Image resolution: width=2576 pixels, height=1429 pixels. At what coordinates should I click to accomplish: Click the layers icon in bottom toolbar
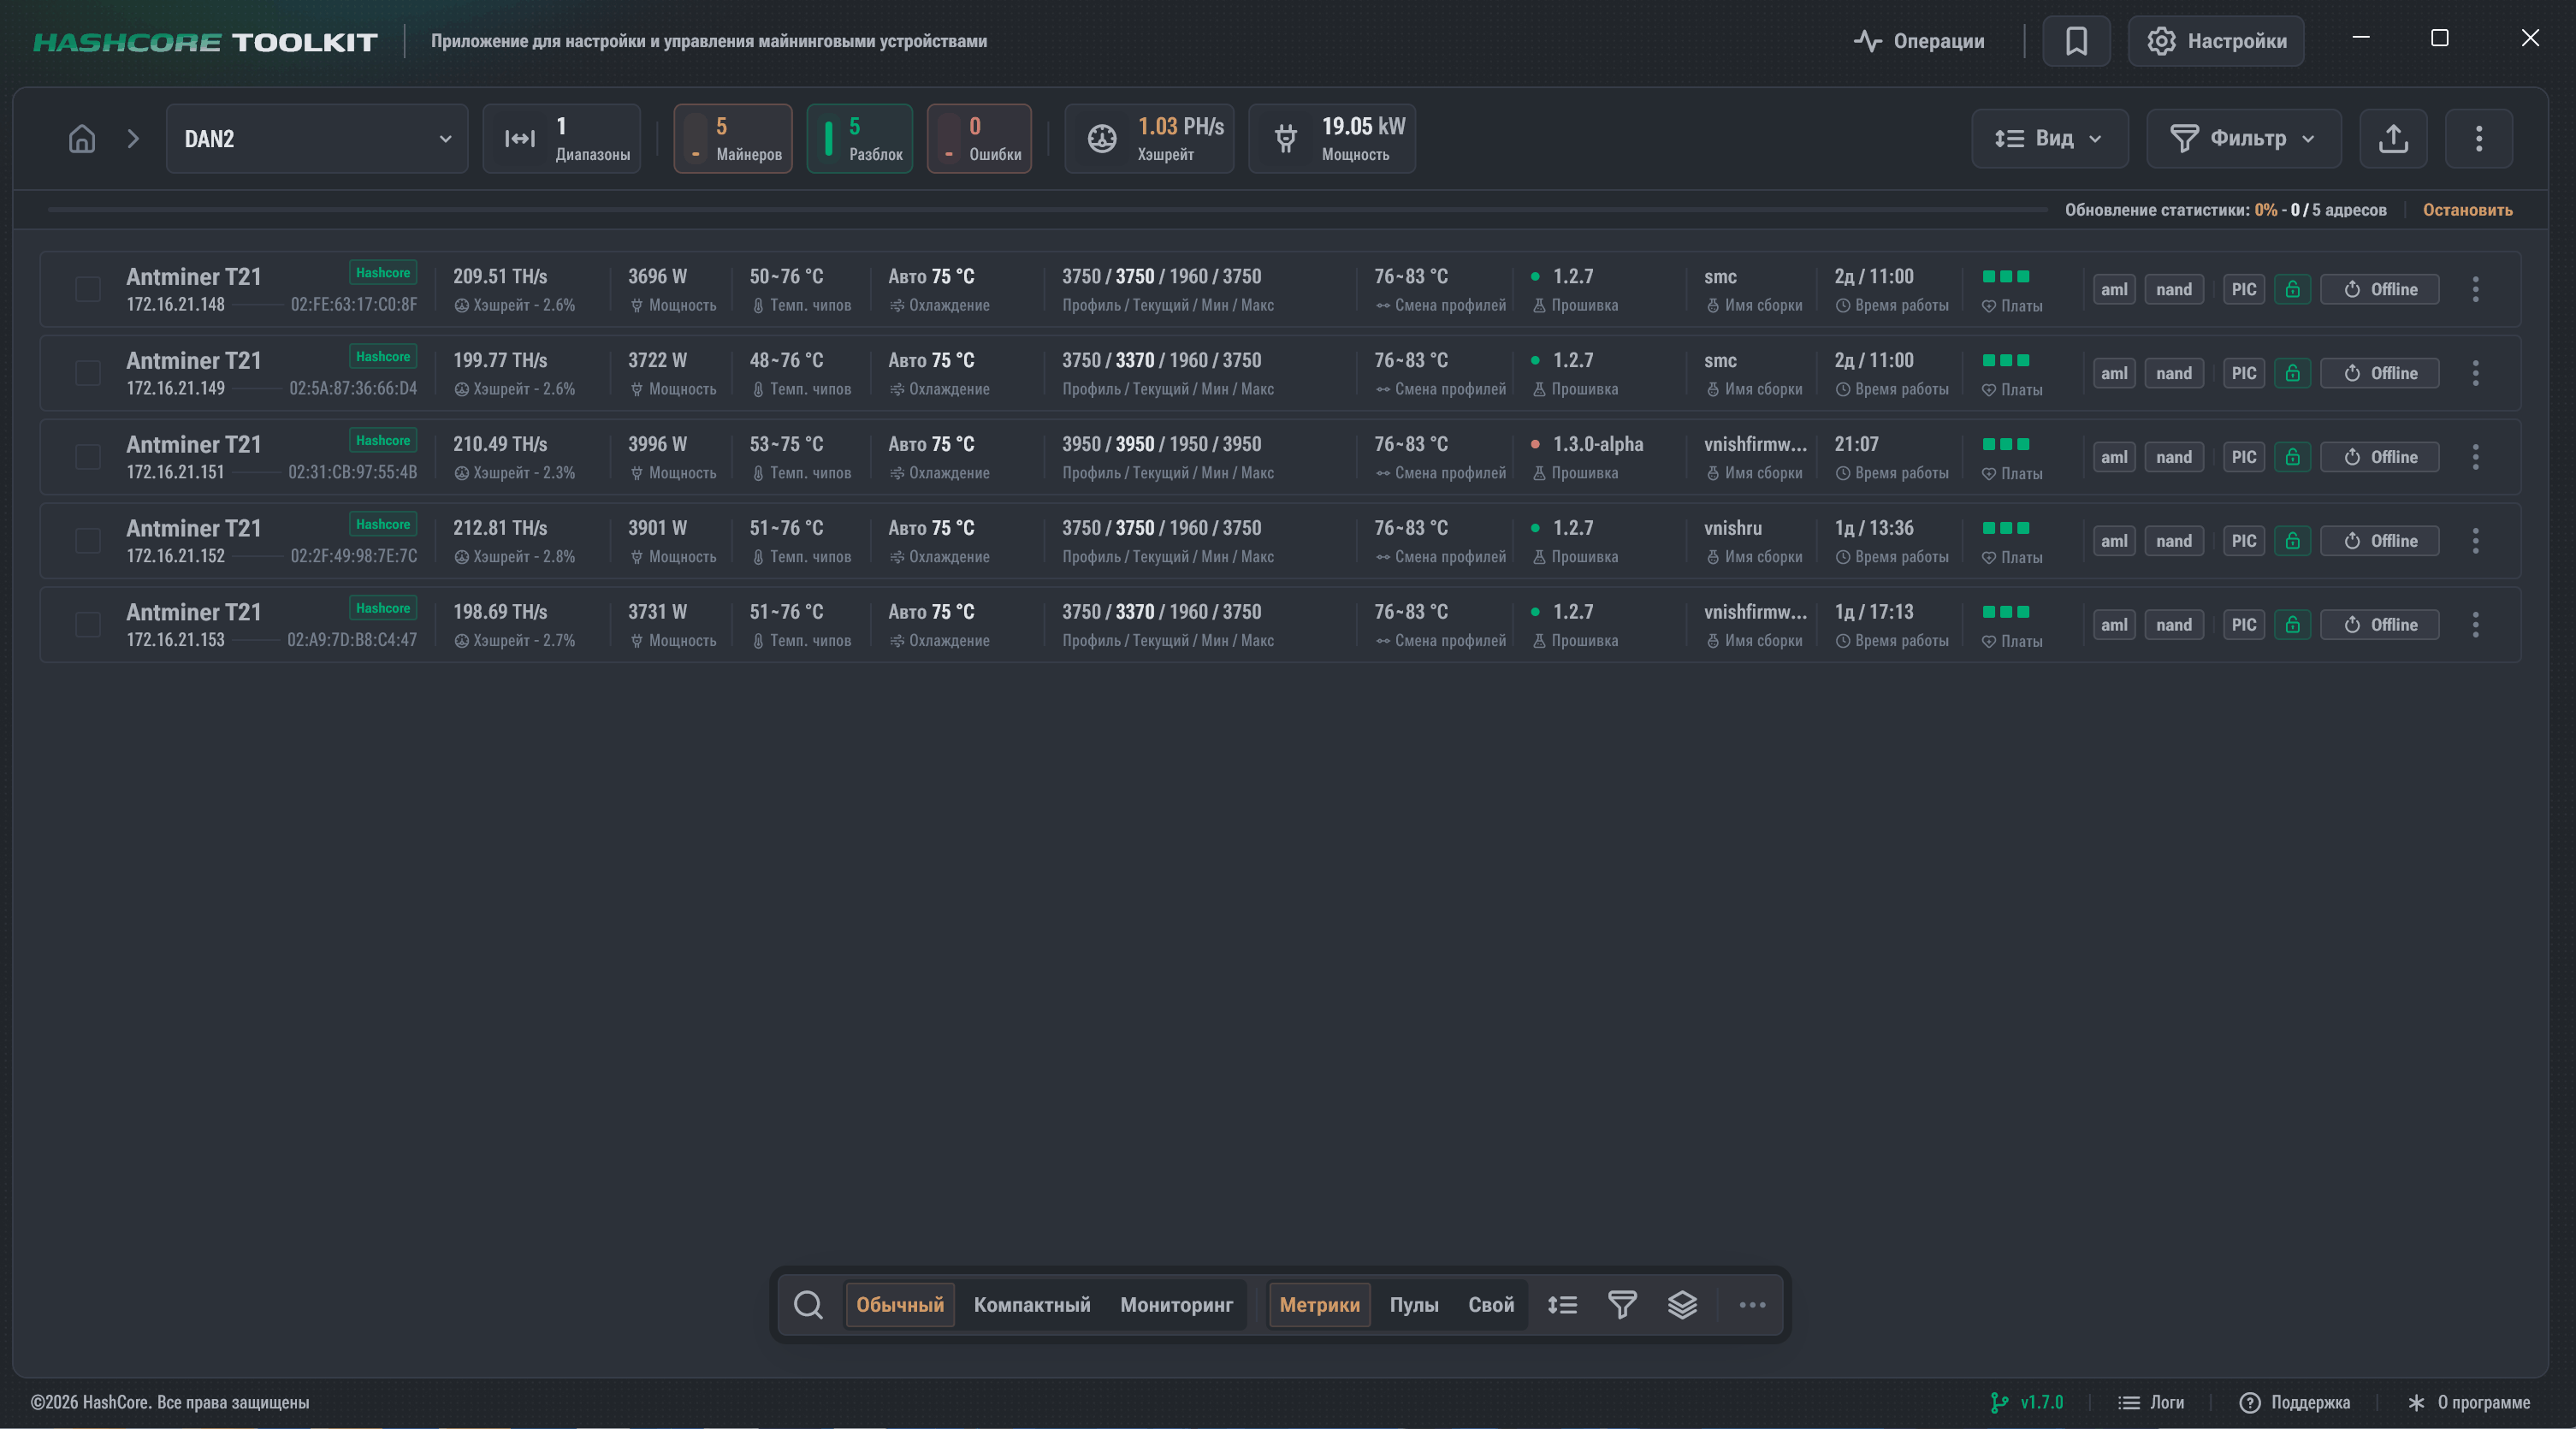point(1682,1305)
